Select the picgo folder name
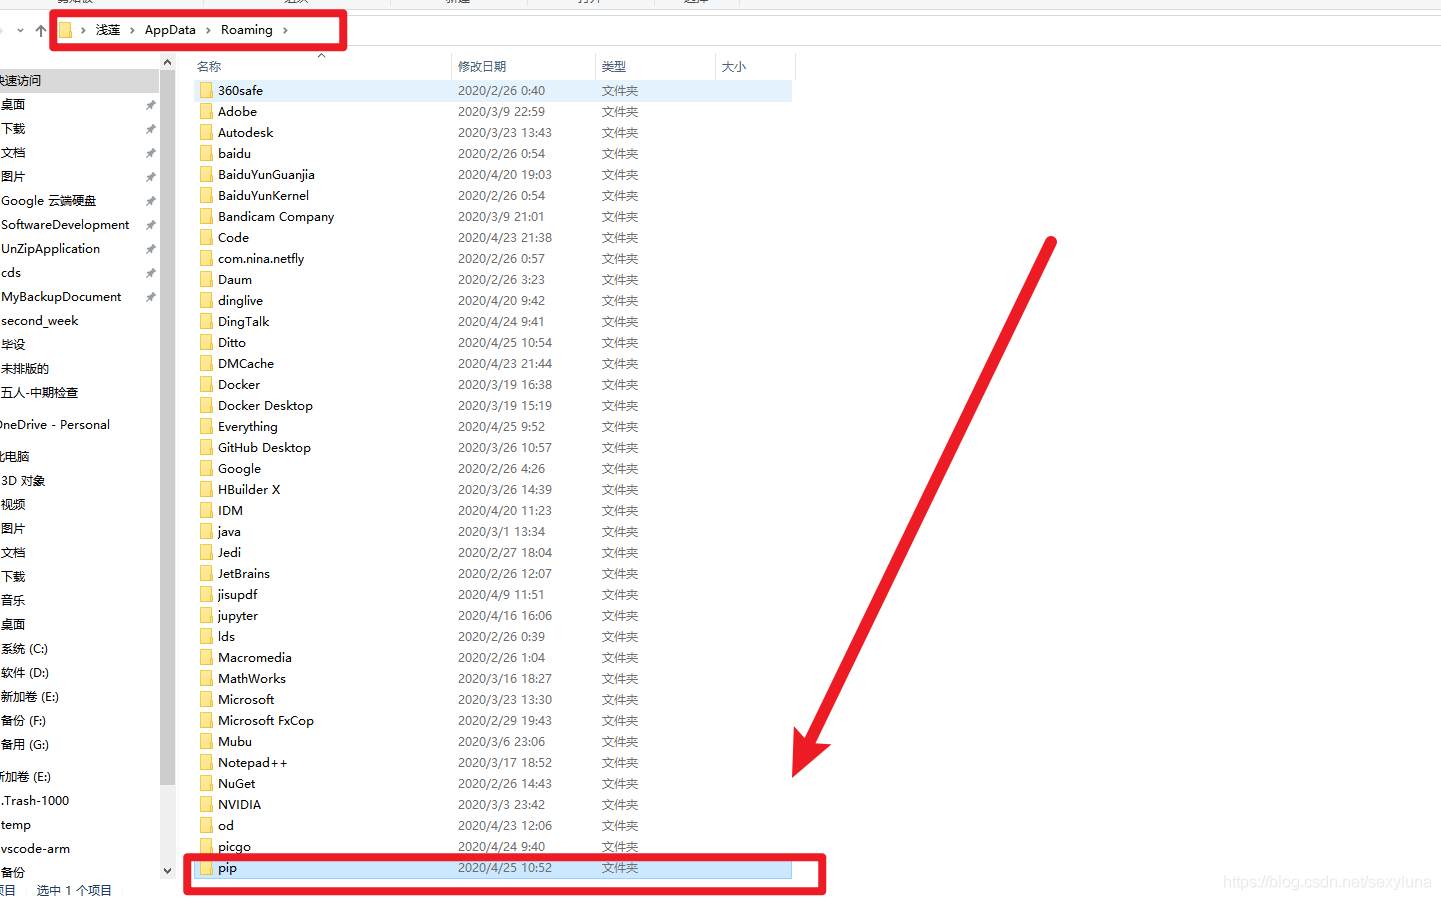This screenshot has height=900, width=1441. tap(235, 847)
